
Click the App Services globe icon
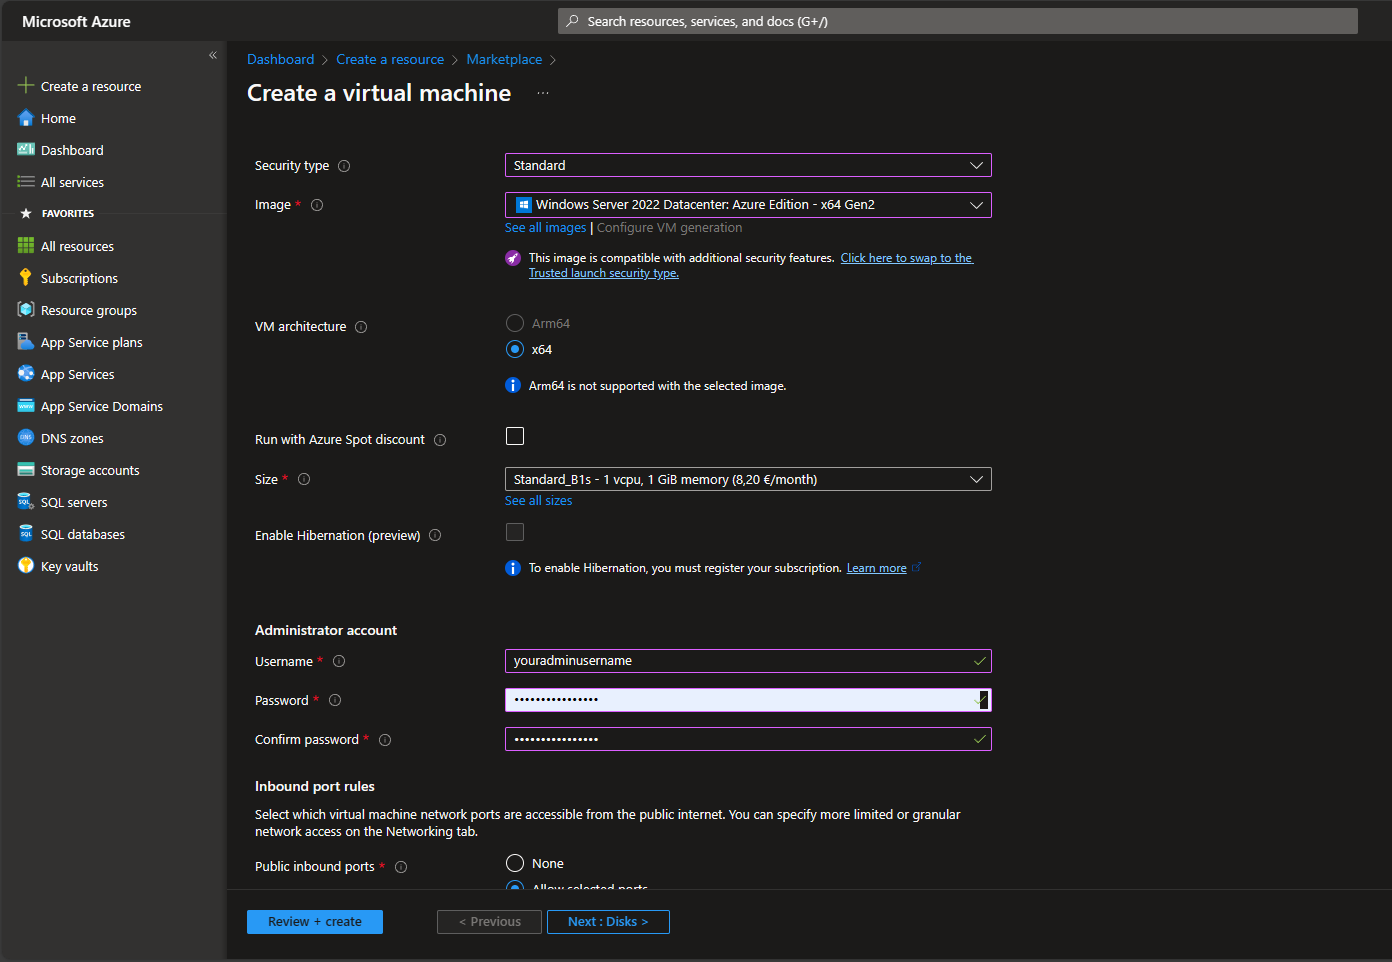coord(26,374)
